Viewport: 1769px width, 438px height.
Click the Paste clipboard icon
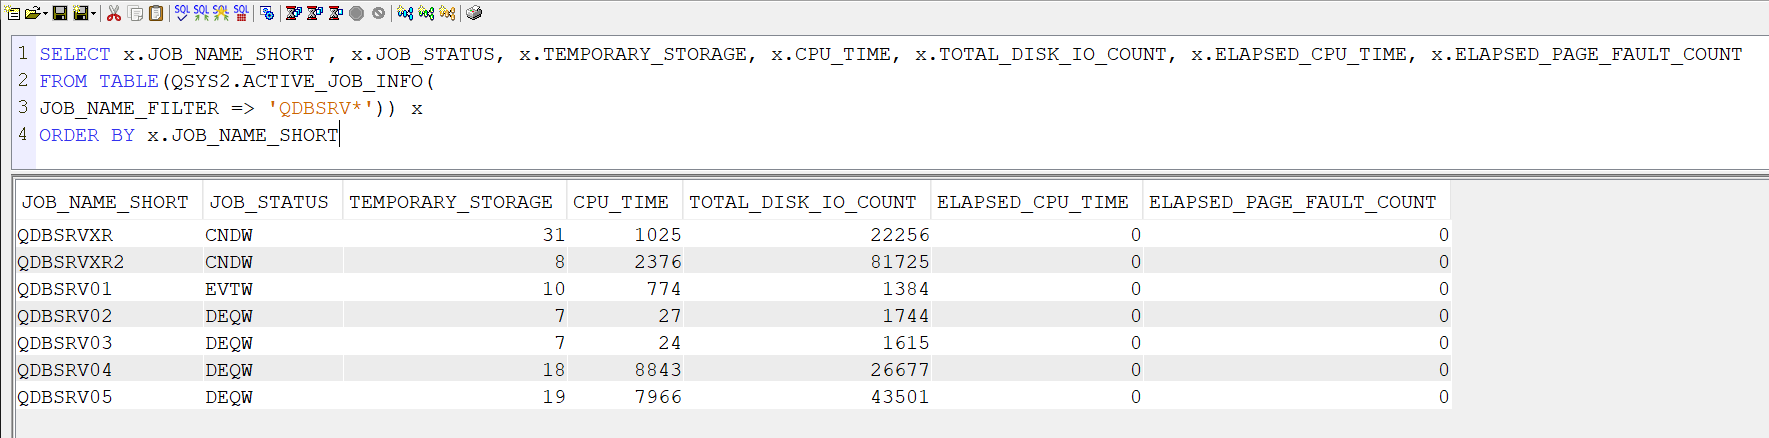pyautogui.click(x=156, y=13)
